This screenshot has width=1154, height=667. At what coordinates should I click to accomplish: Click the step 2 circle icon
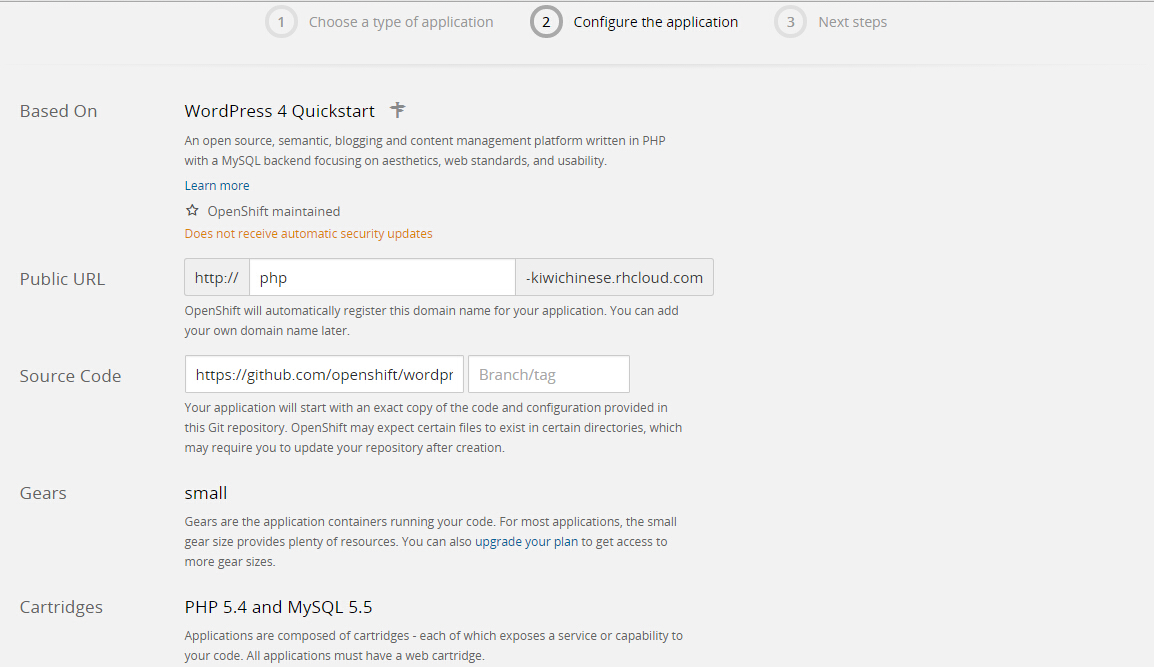point(546,22)
